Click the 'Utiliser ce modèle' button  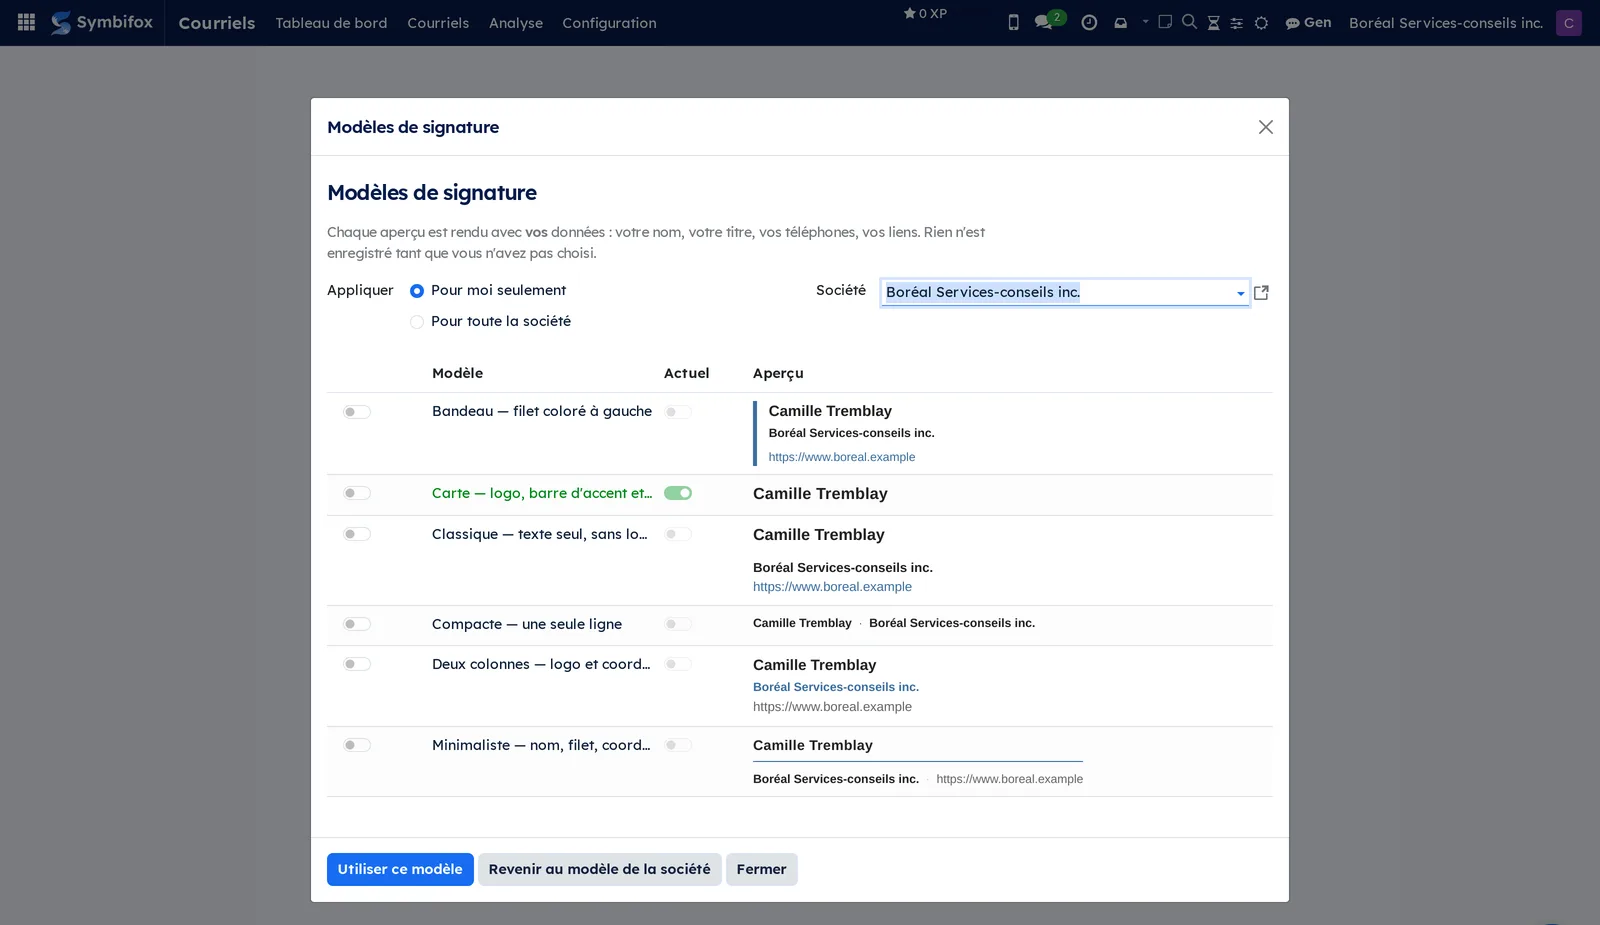pyautogui.click(x=400, y=869)
